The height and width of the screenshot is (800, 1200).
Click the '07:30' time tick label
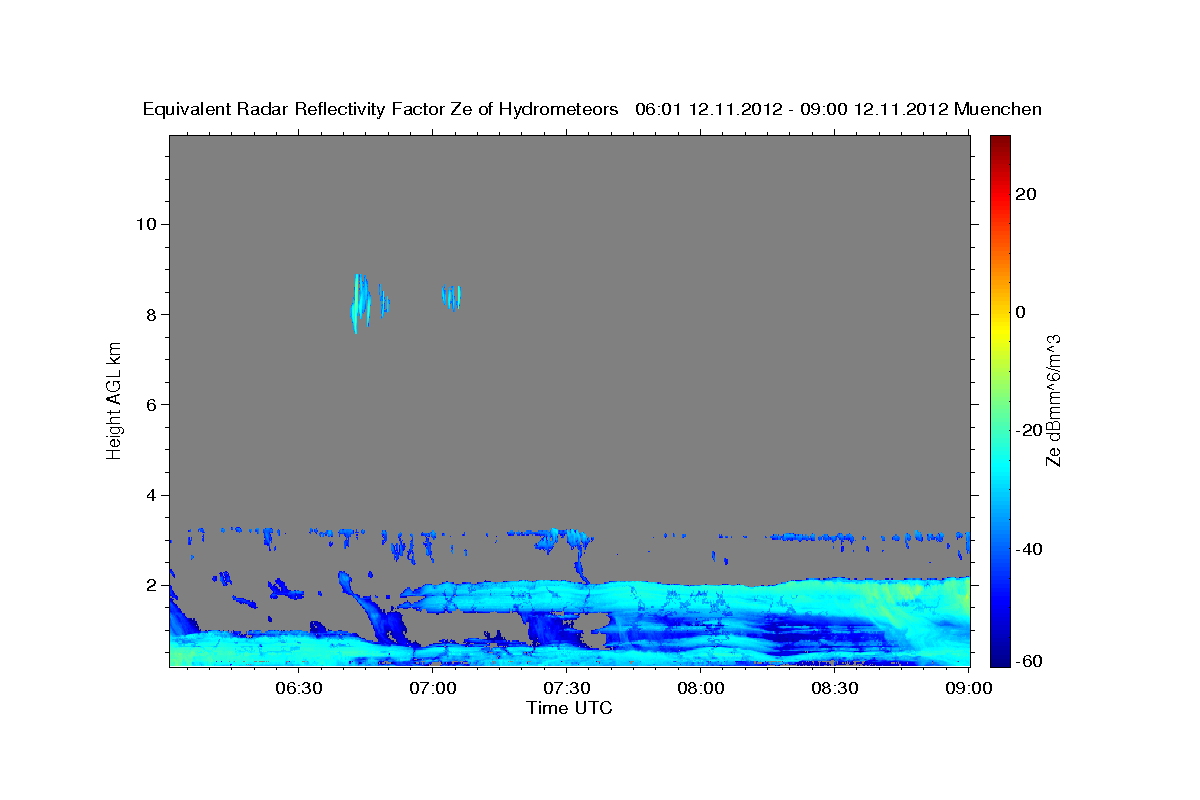566,688
